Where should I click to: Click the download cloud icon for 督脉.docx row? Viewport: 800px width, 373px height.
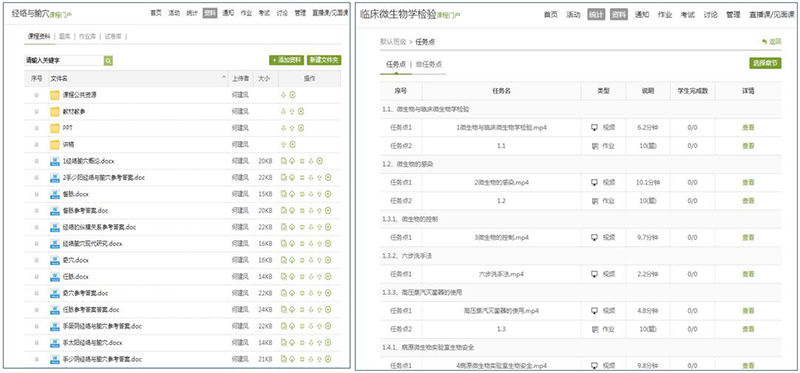(x=292, y=194)
